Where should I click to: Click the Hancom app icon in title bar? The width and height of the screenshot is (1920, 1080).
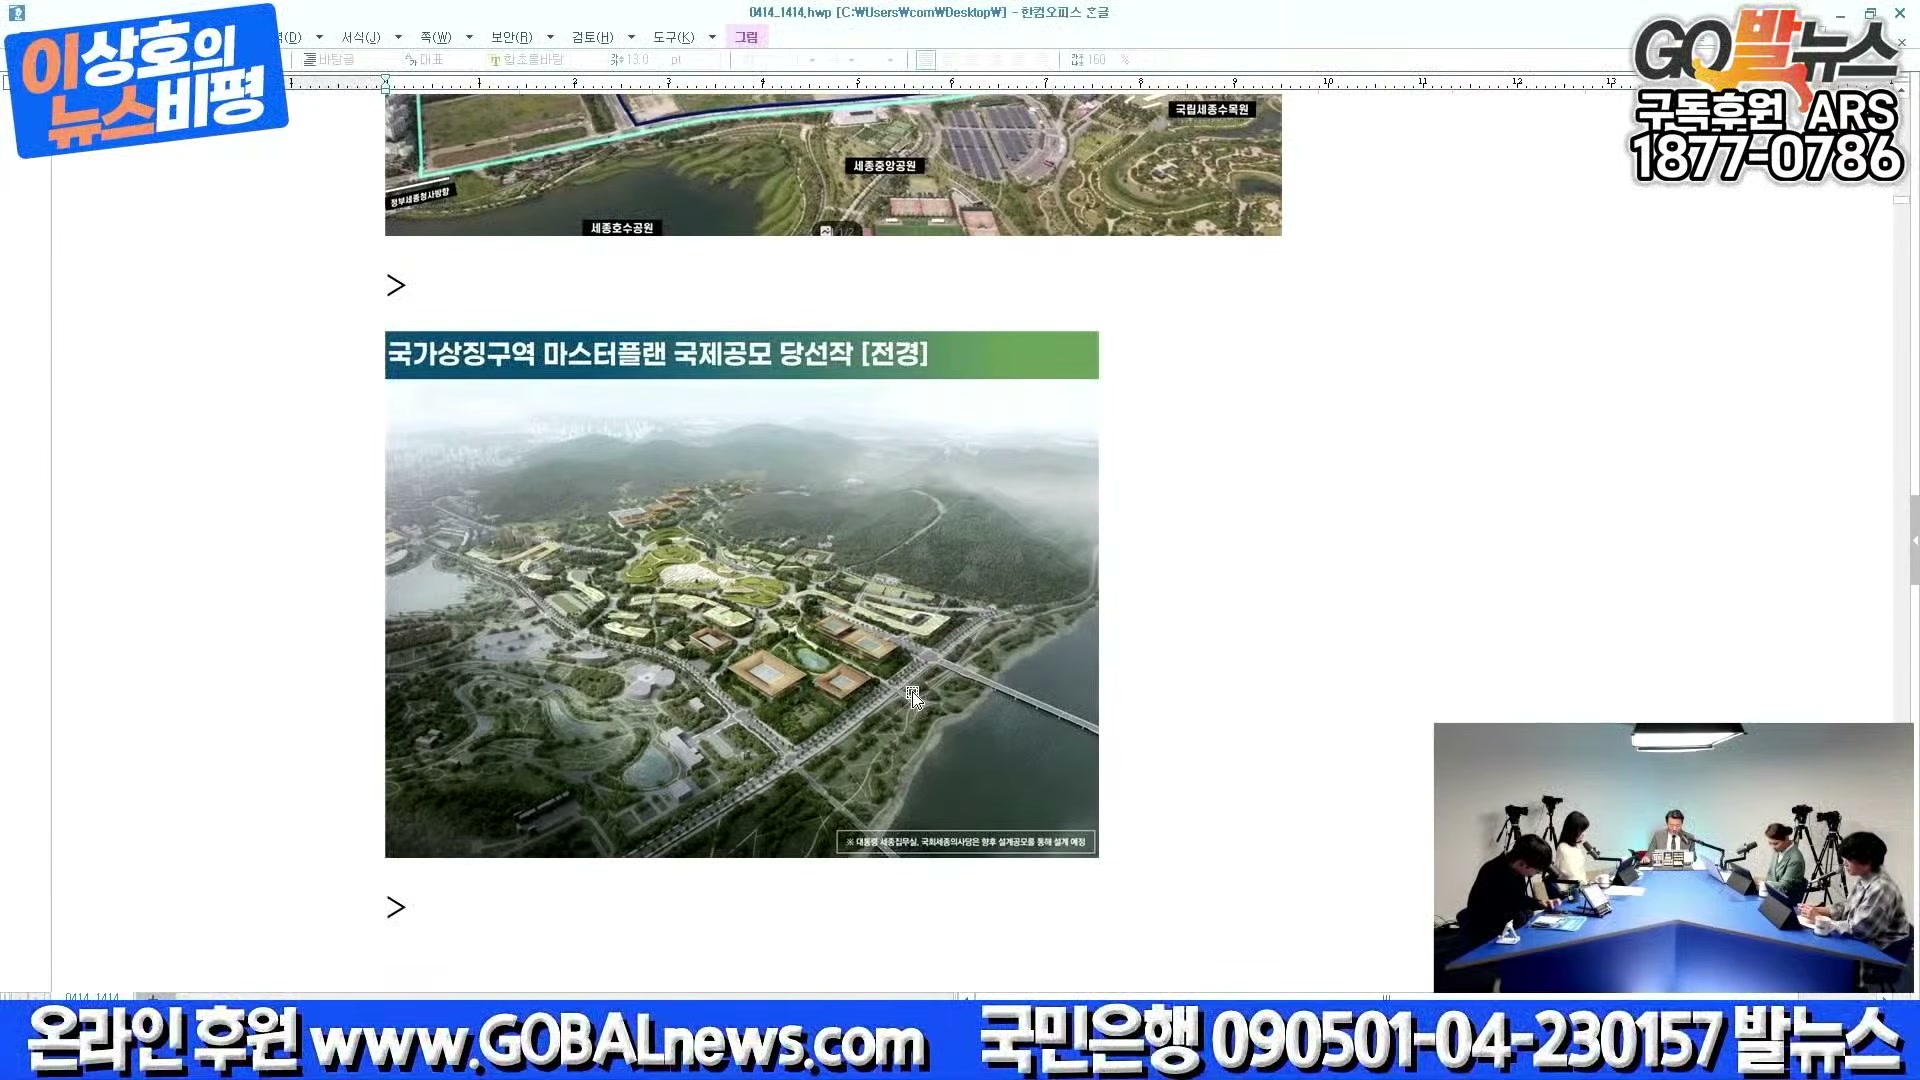point(17,13)
